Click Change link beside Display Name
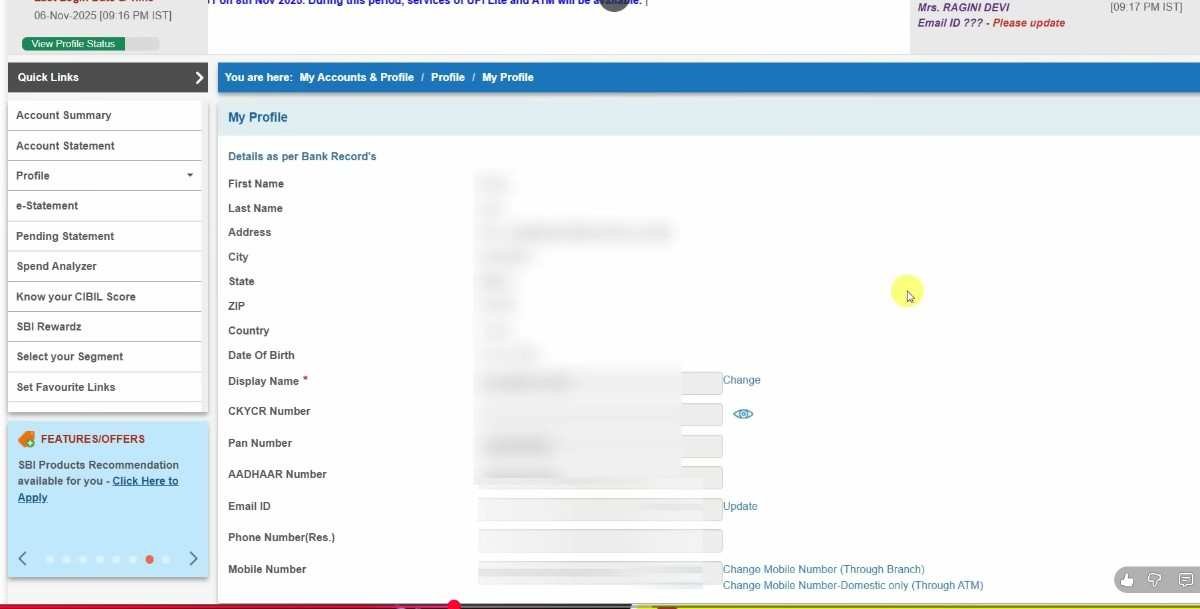This screenshot has width=1200, height=609. 741,380
